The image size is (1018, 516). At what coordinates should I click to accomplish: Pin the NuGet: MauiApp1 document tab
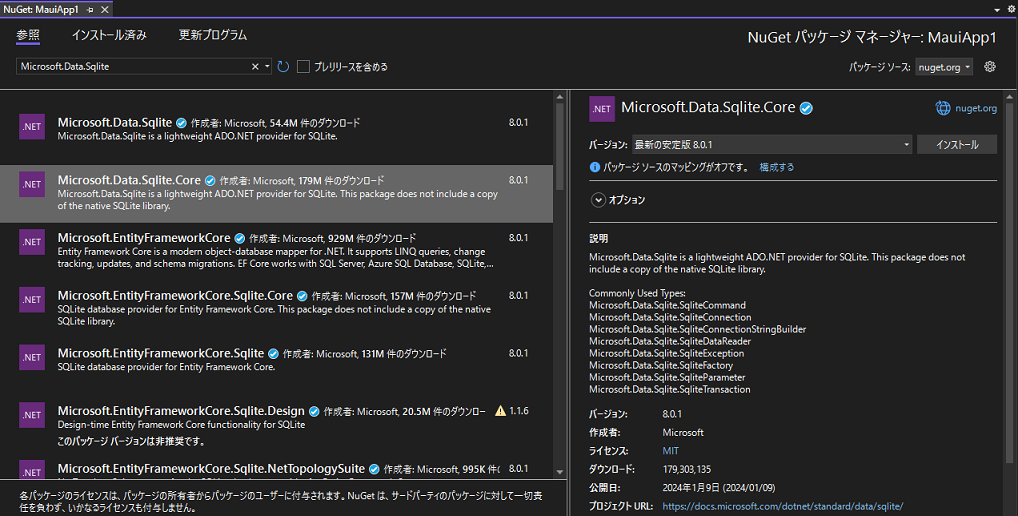pos(90,10)
